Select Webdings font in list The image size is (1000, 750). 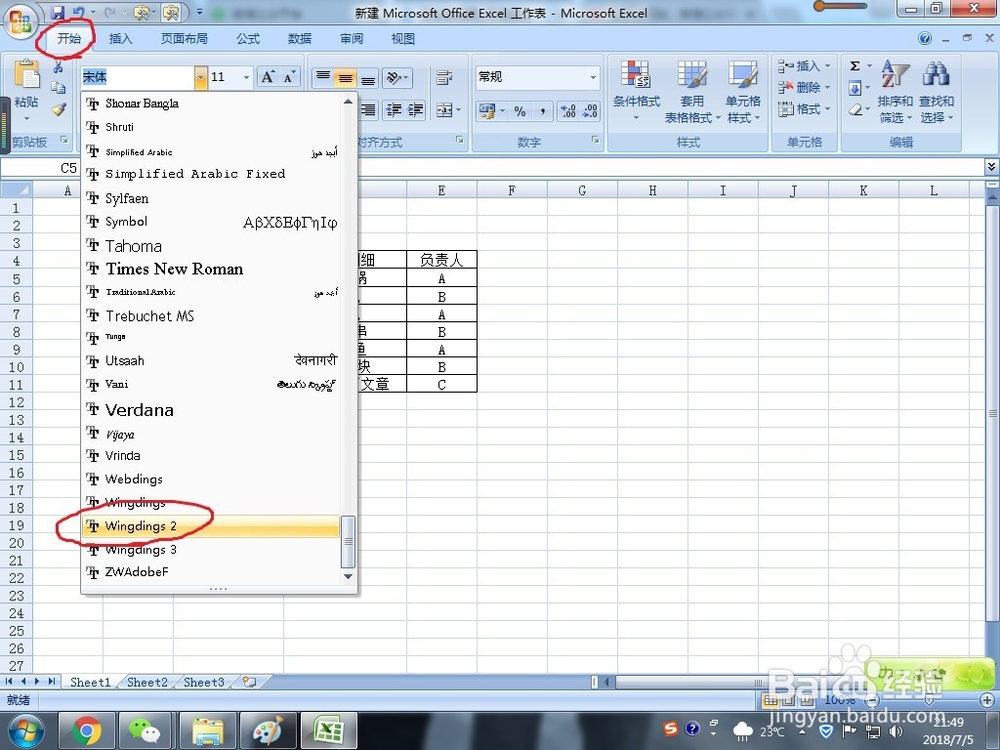211,479
